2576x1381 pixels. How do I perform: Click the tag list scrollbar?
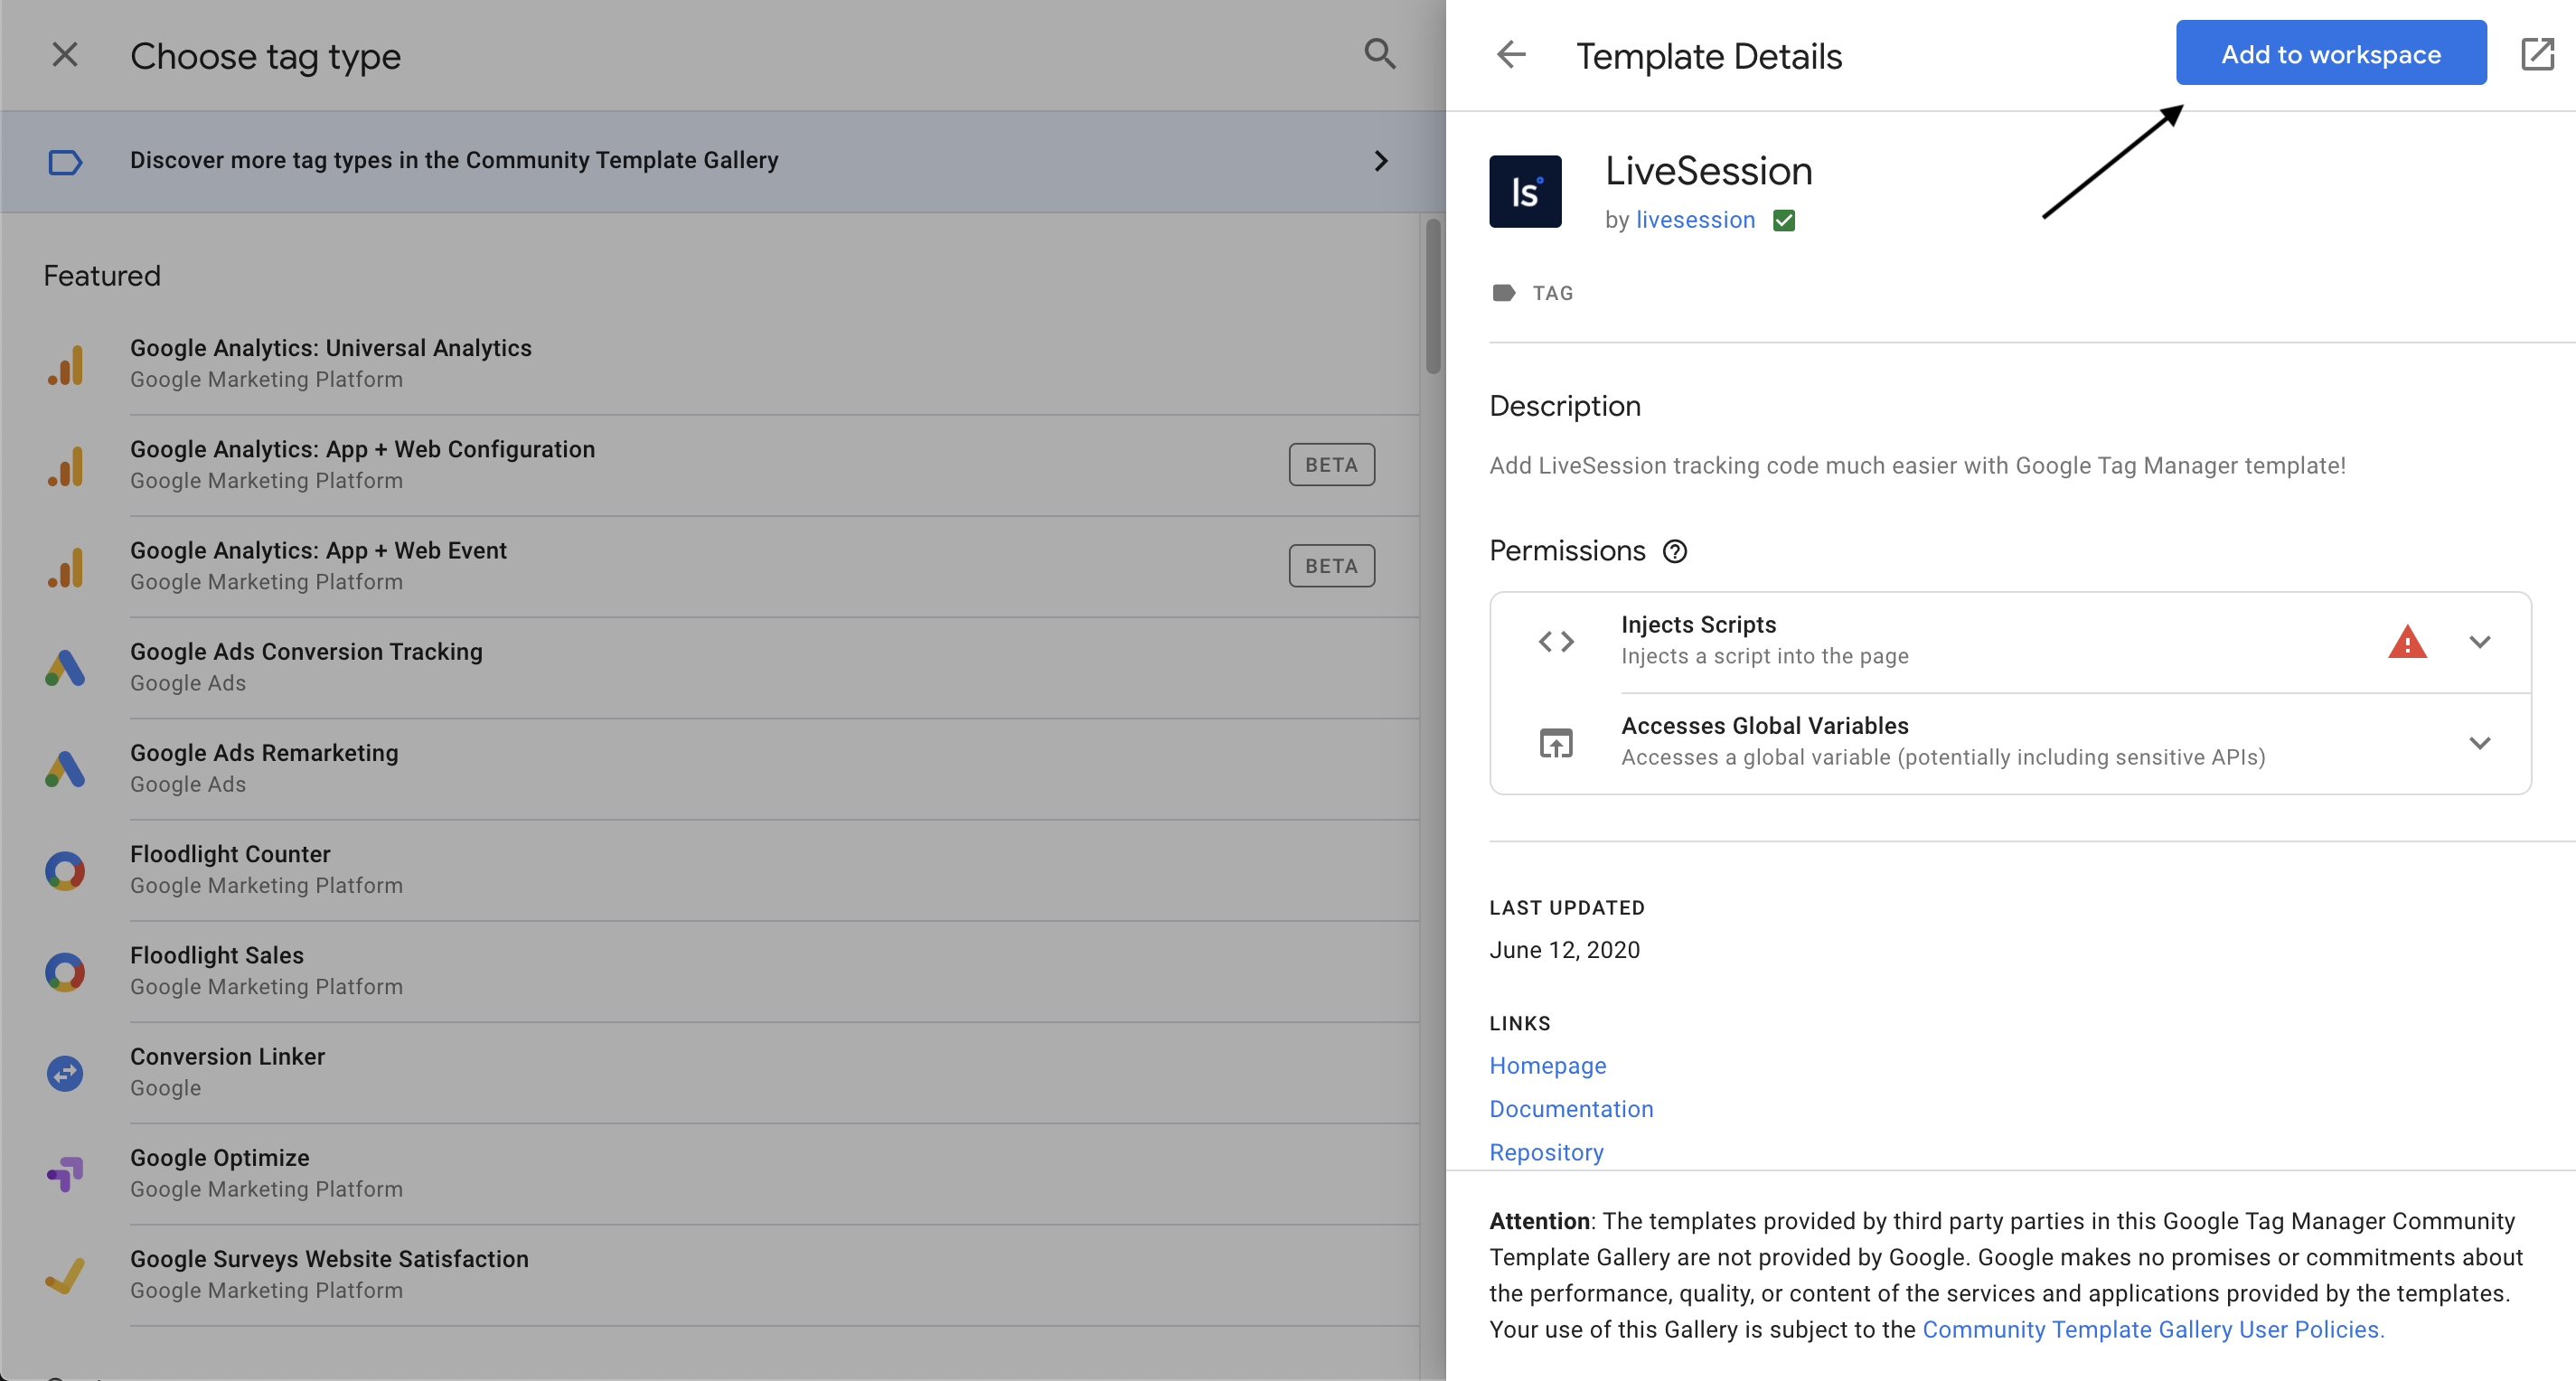tap(1433, 297)
